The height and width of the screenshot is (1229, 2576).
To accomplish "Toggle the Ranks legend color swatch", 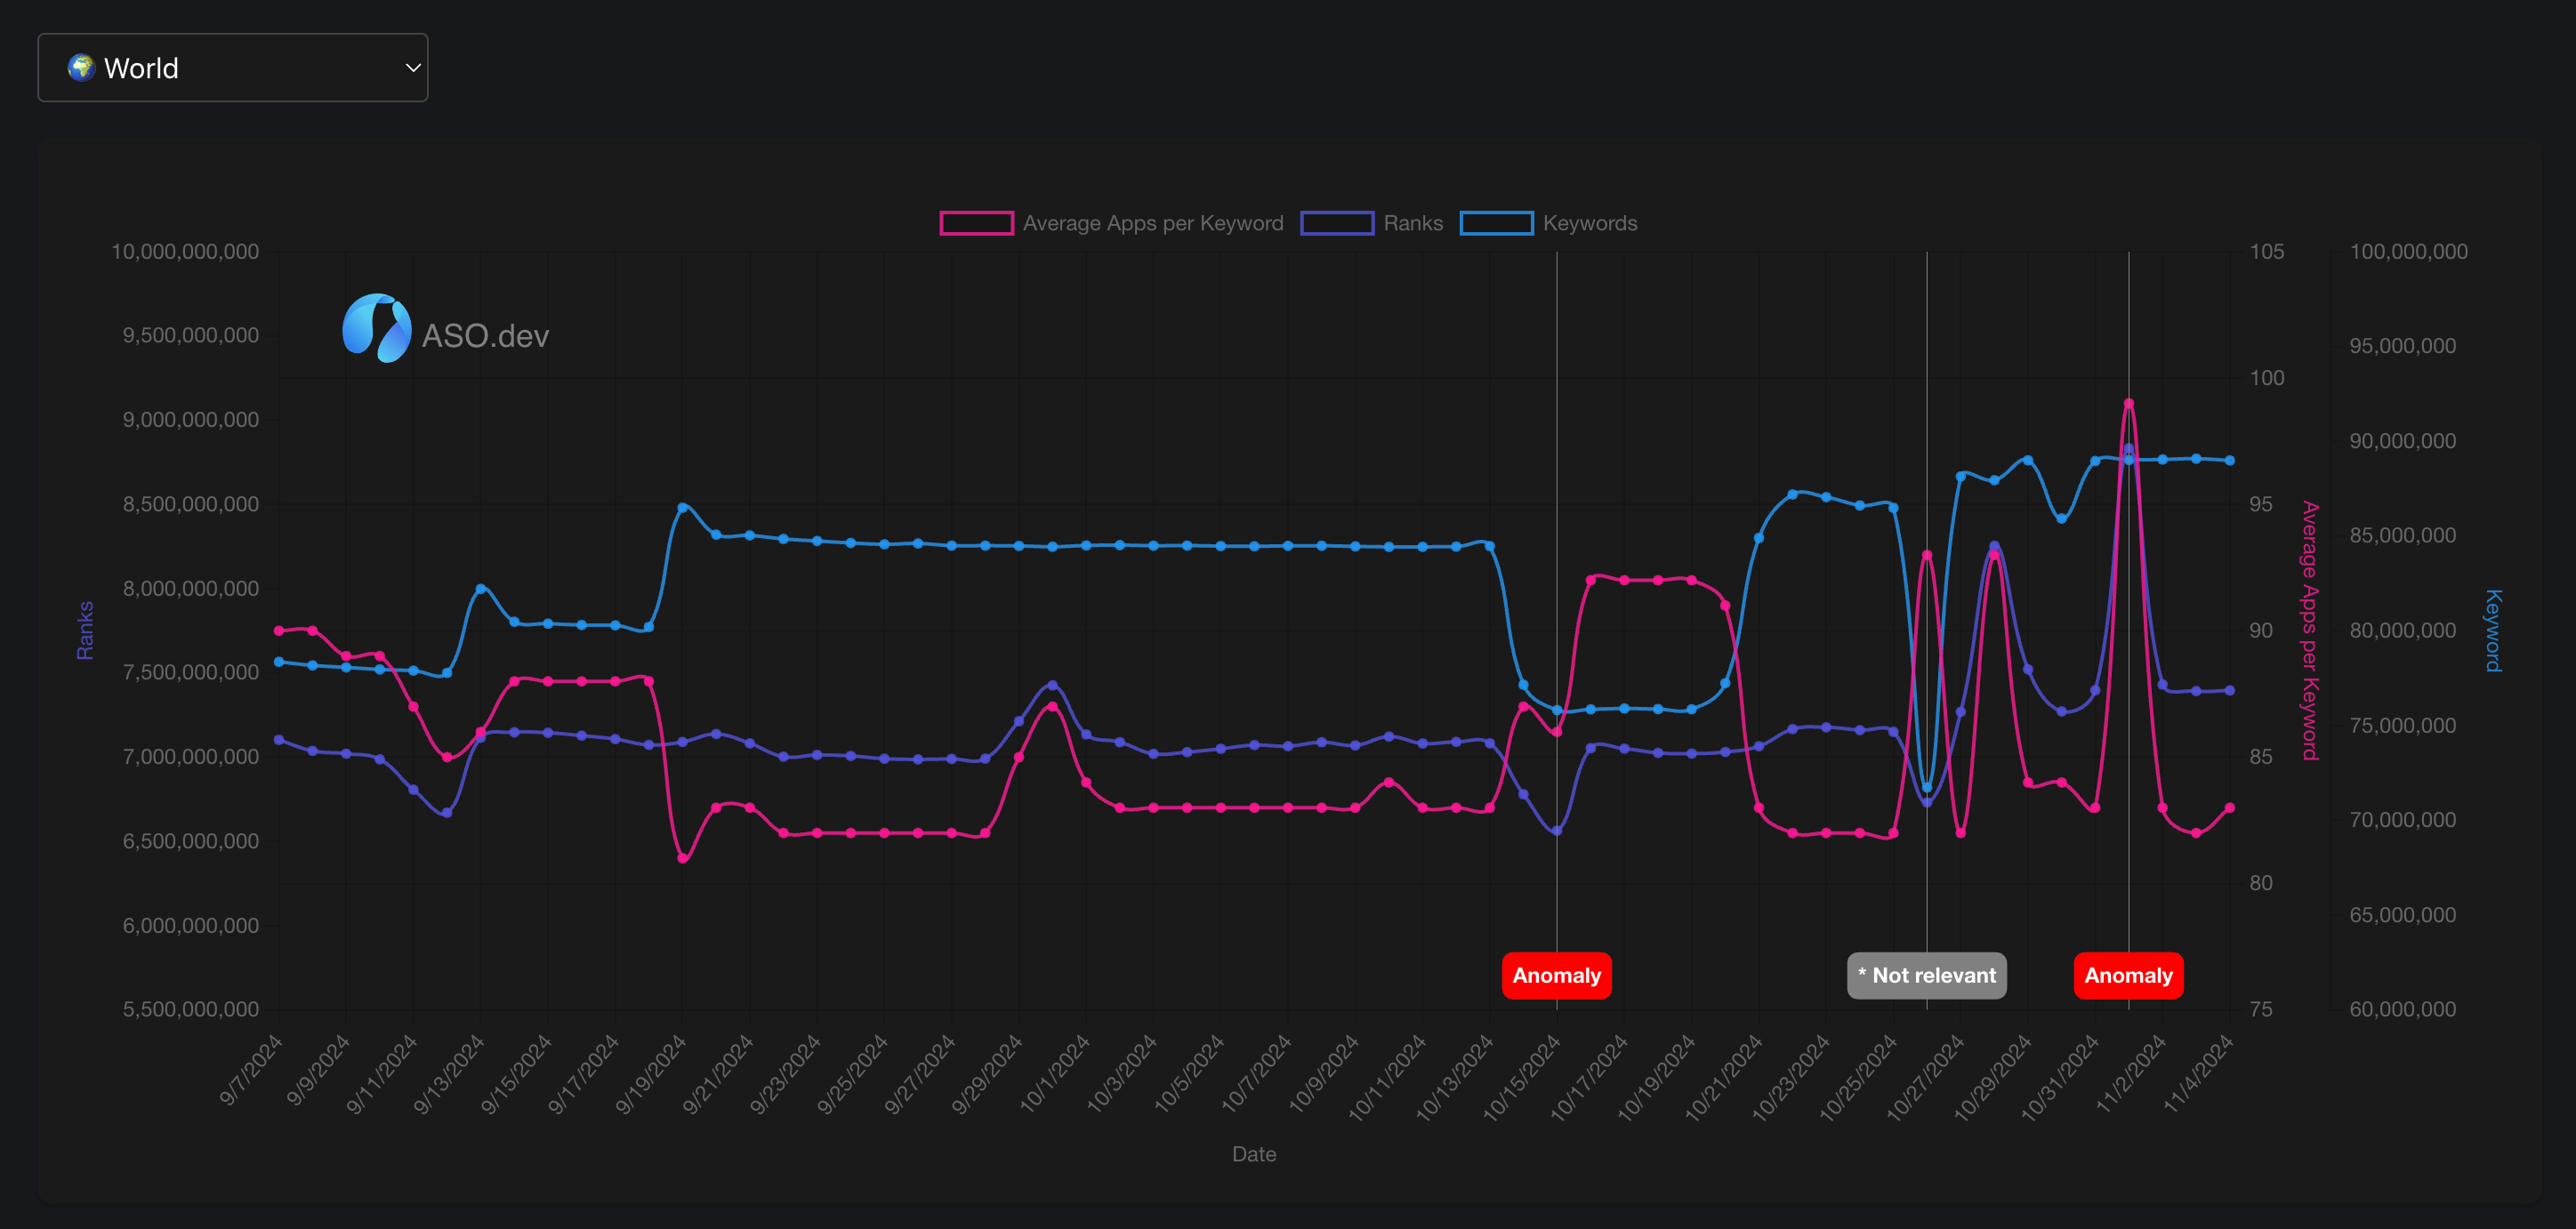I will pos(1337,223).
